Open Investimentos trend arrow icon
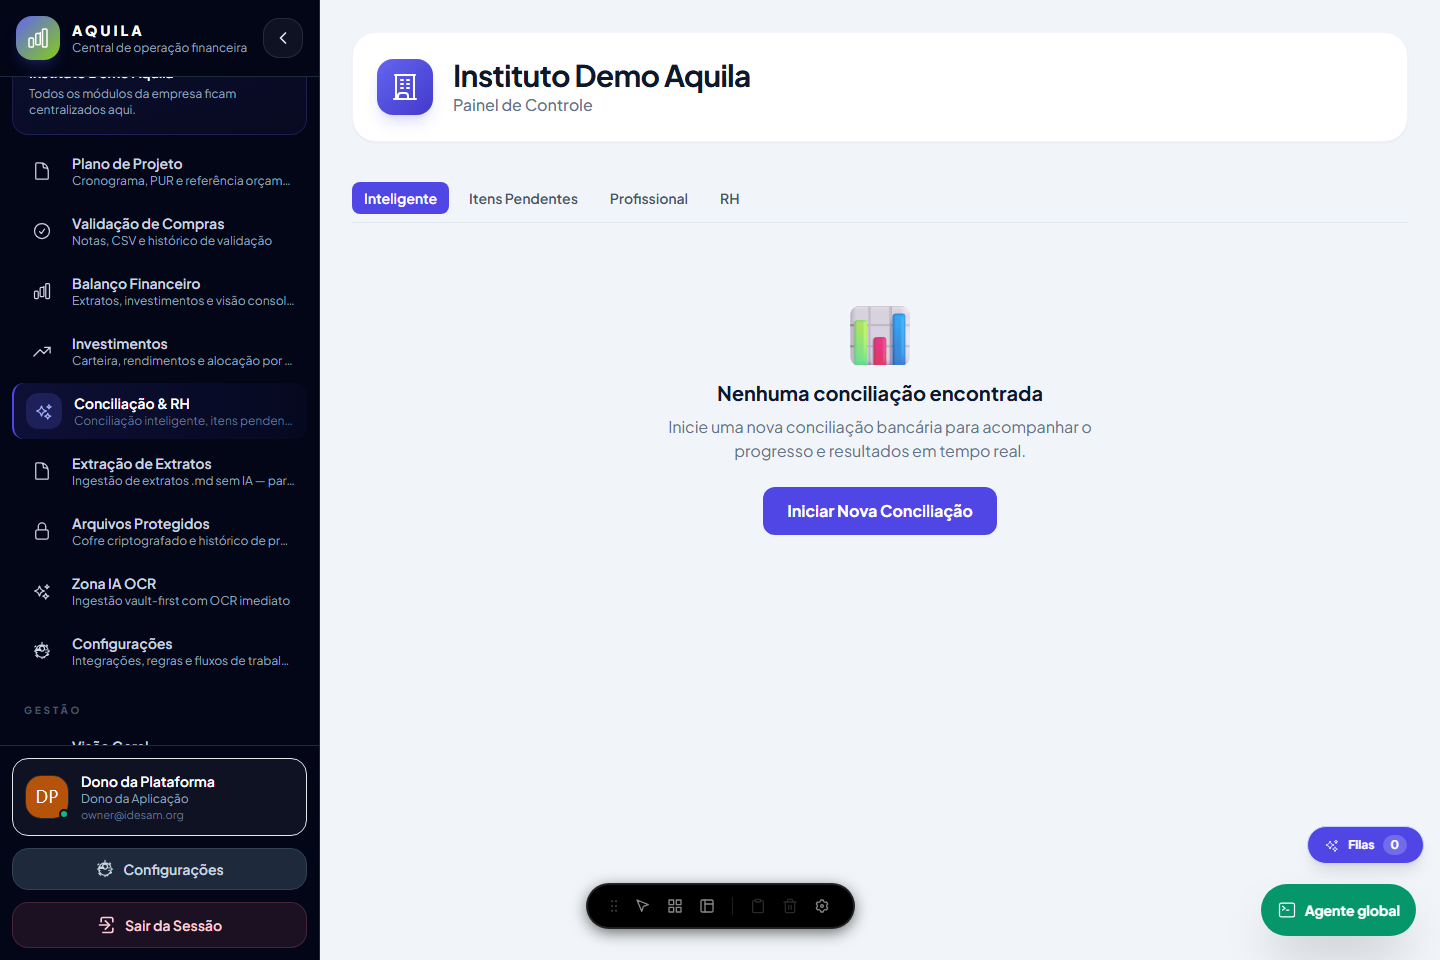The height and width of the screenshot is (960, 1440). 42,351
